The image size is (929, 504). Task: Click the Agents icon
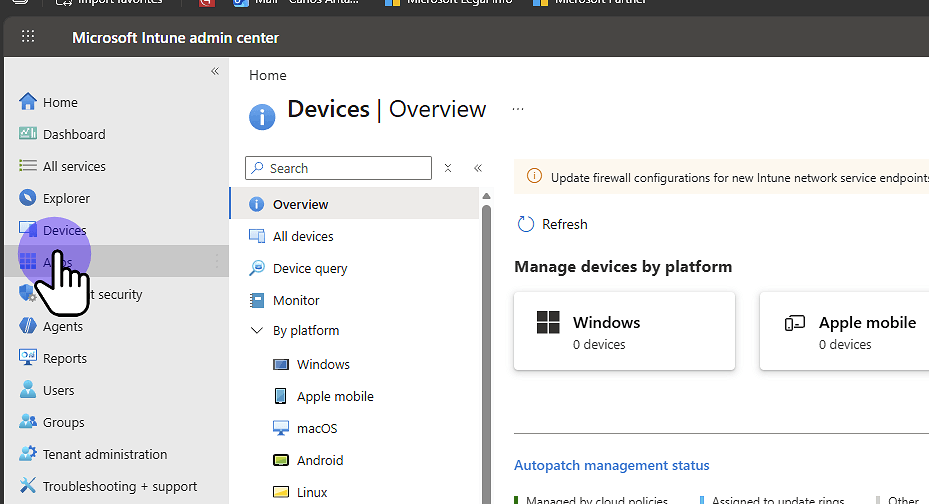click(28, 325)
